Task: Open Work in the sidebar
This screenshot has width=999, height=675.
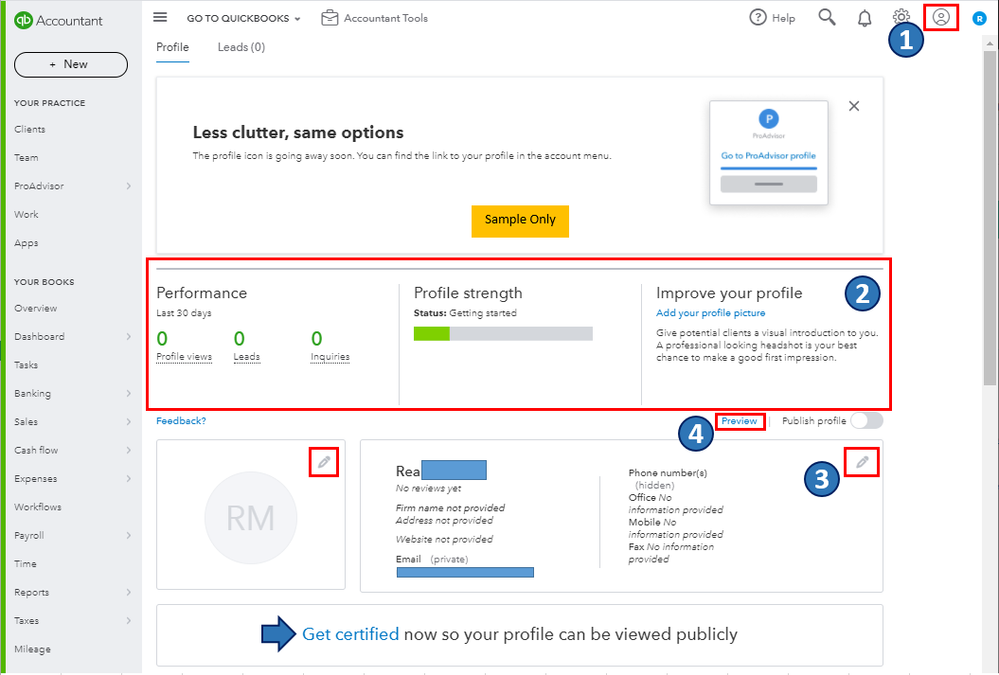Action: point(26,214)
